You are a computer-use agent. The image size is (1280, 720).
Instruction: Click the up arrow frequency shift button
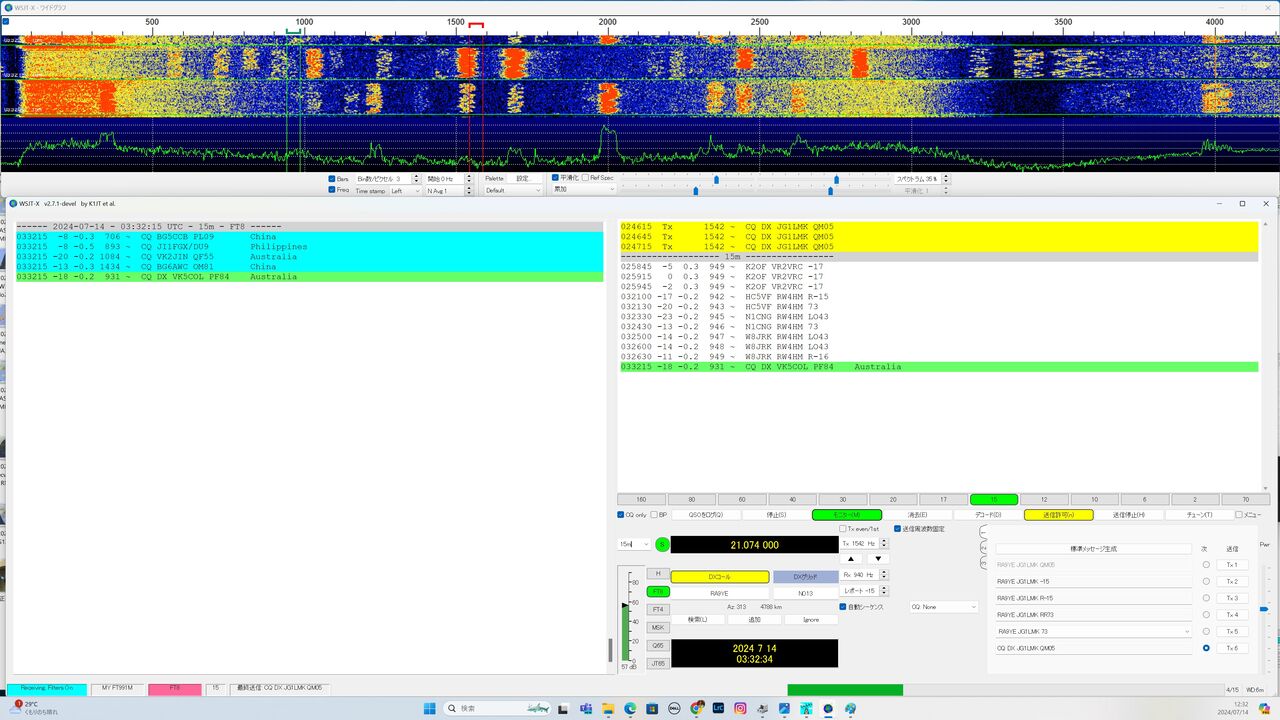click(851, 558)
